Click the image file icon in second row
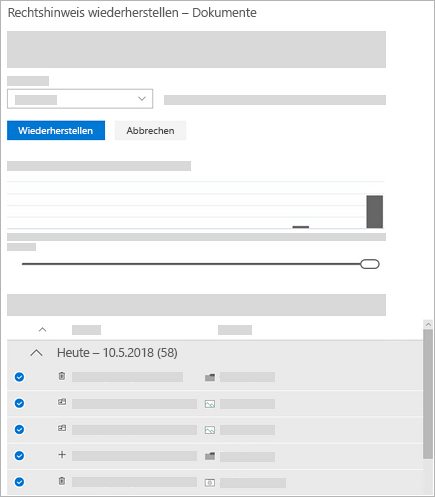 tap(210, 404)
